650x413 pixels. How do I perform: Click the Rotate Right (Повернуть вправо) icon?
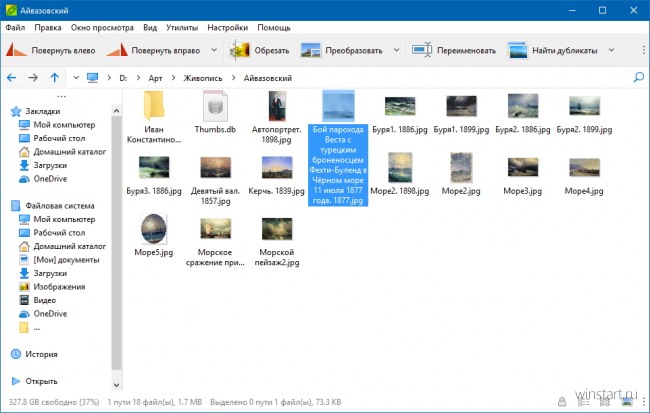click(117, 50)
